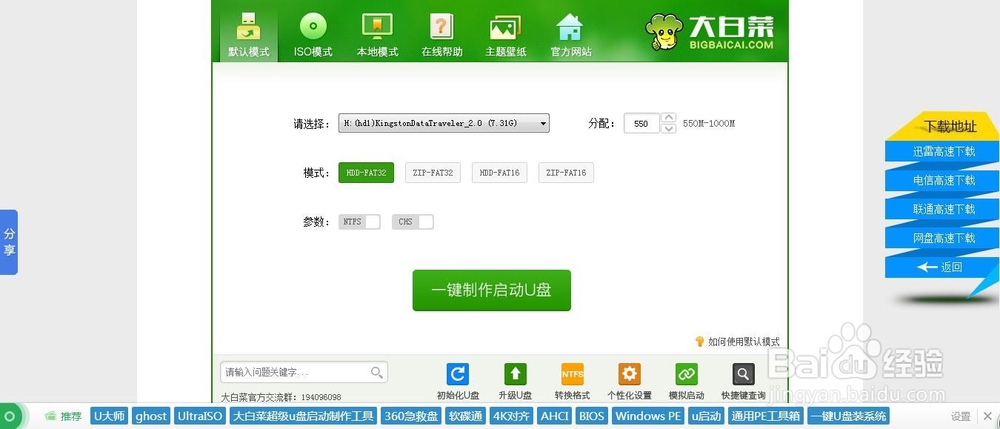Click the 推荐 thumbs-up icon
The height and width of the screenshot is (429, 1000).
pyautogui.click(x=51, y=416)
